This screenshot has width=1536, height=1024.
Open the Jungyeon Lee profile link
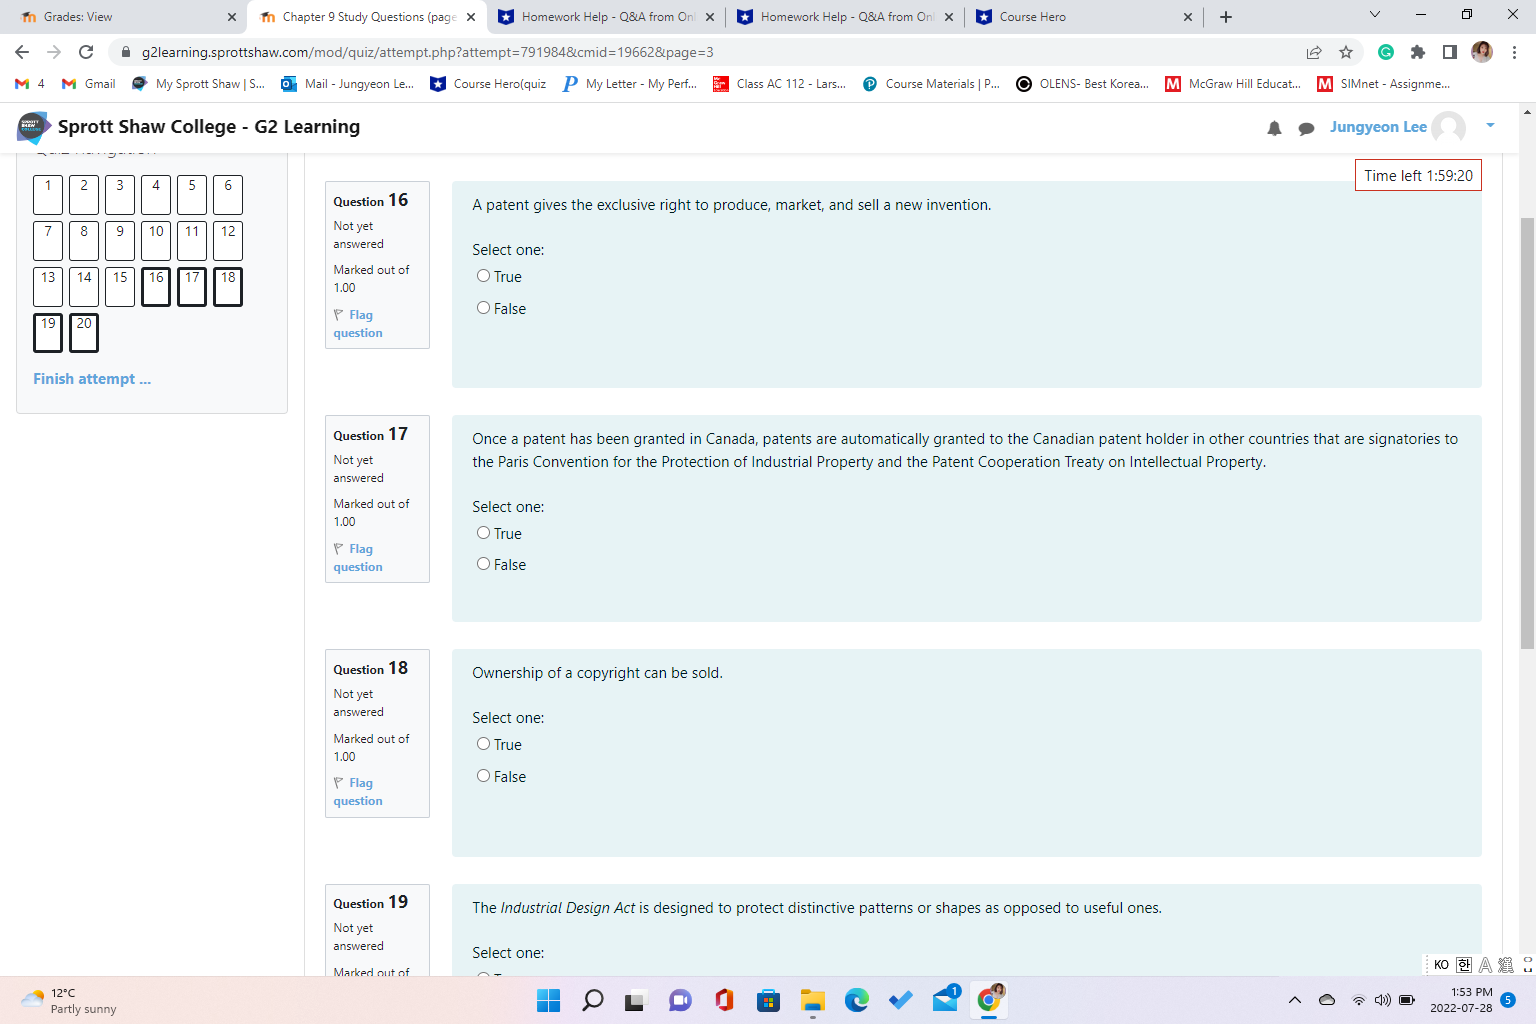(1378, 127)
